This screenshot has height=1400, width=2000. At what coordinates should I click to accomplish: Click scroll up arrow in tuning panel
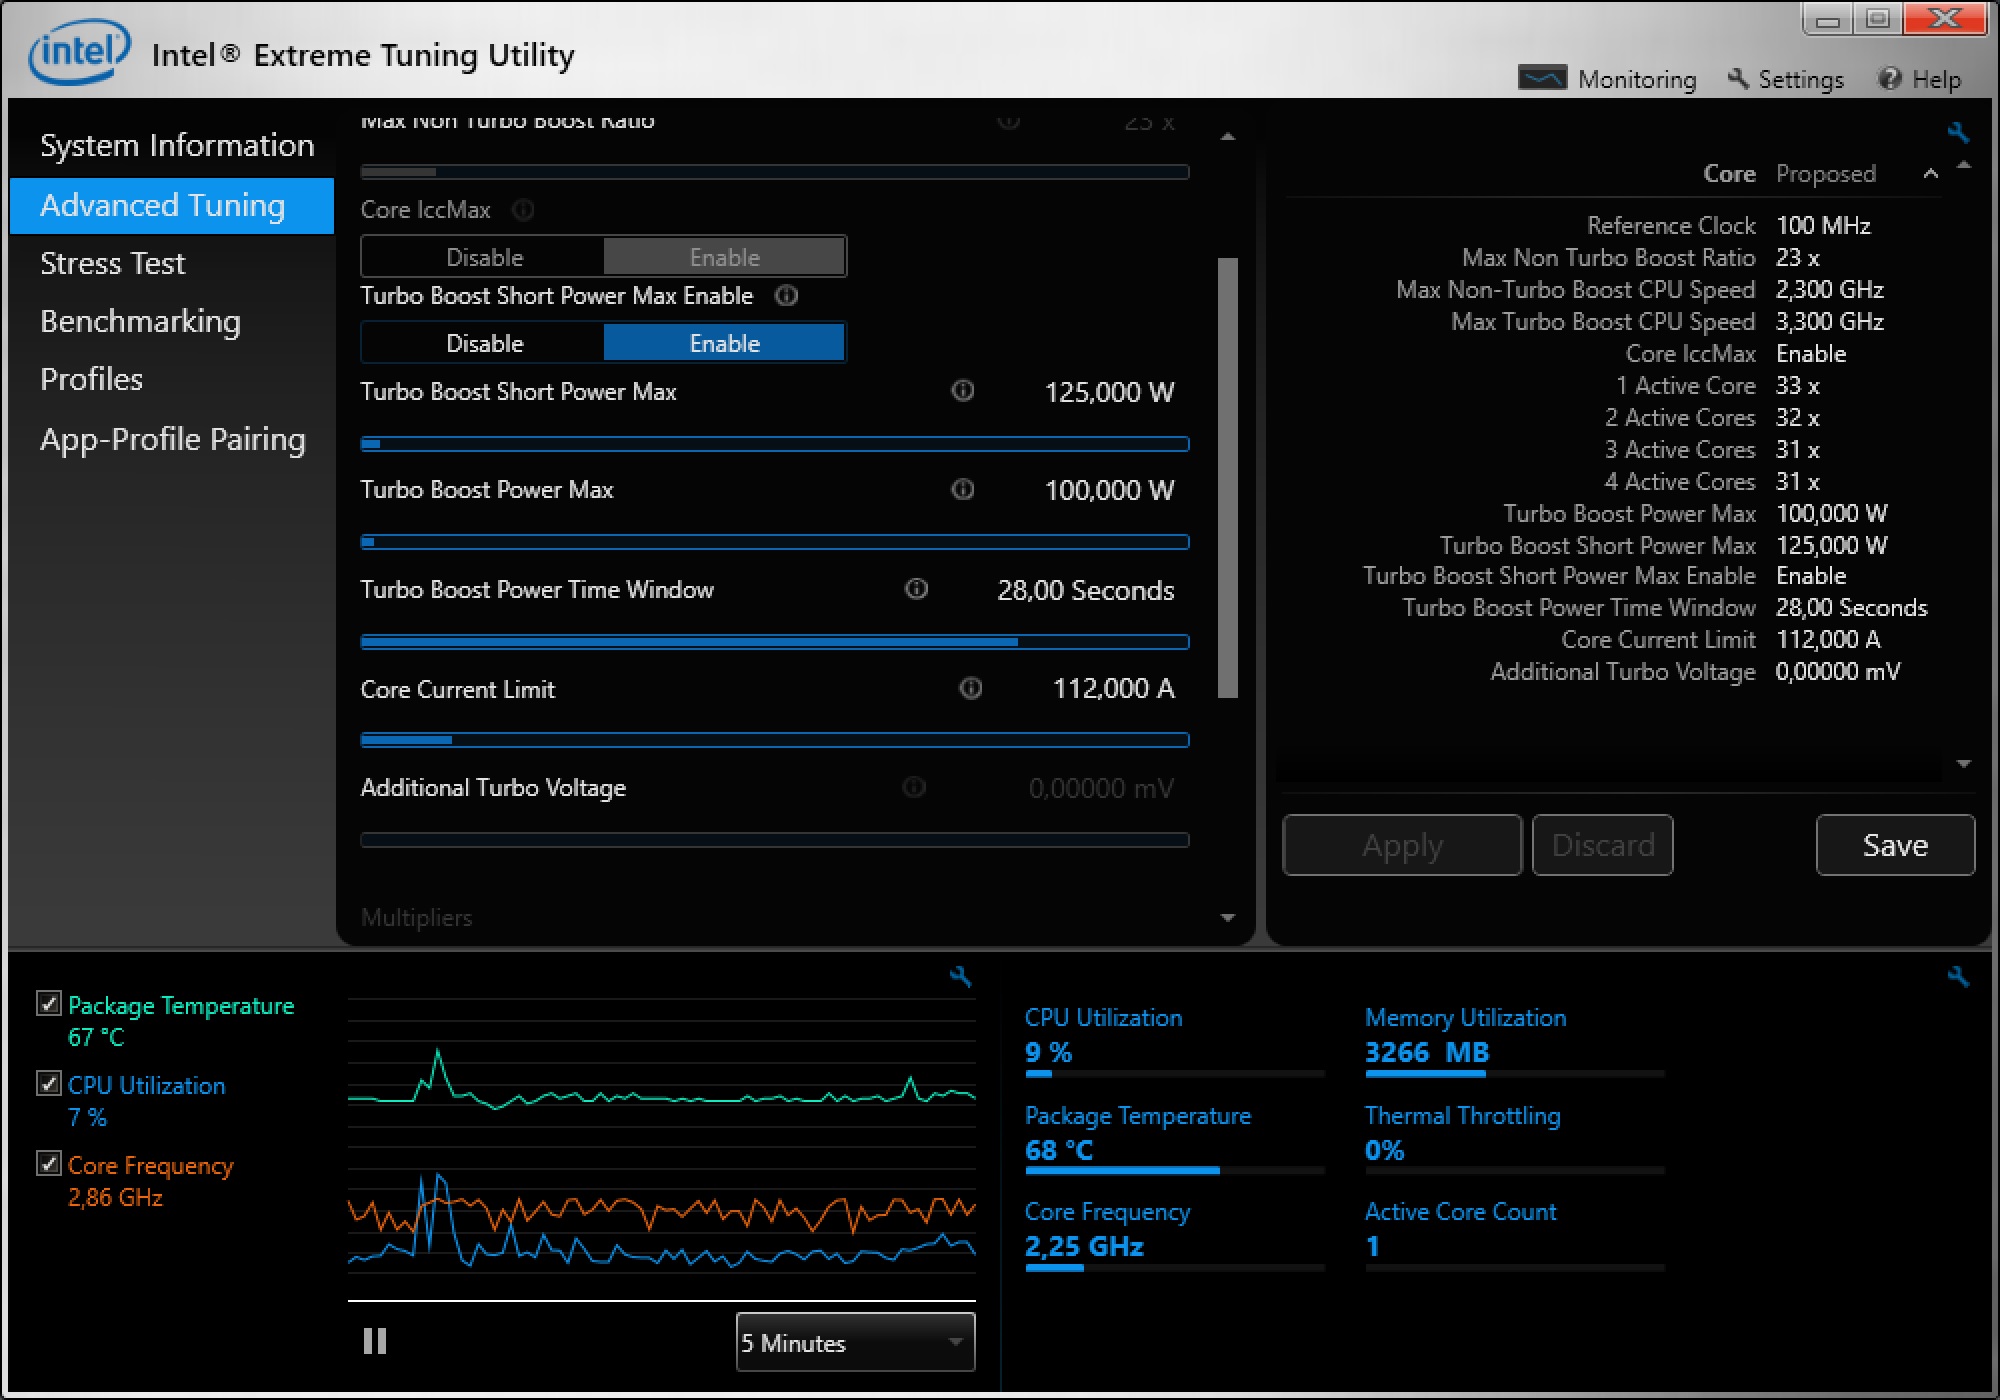pos(1228,136)
